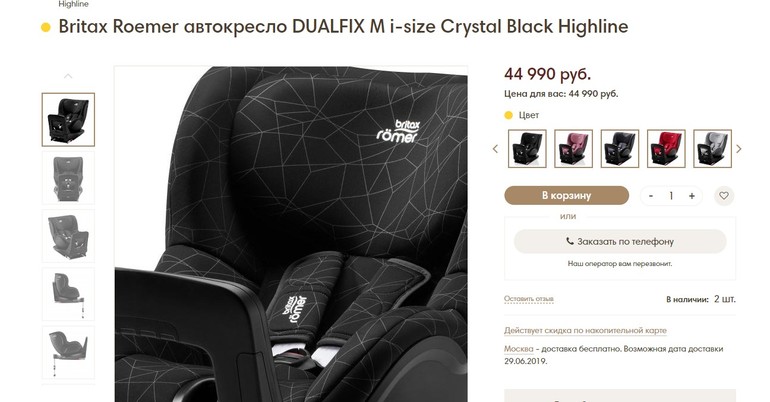Viewport: 770px width, 402px height.
Task: Click Заказать по телефону button
Action: pos(620,241)
